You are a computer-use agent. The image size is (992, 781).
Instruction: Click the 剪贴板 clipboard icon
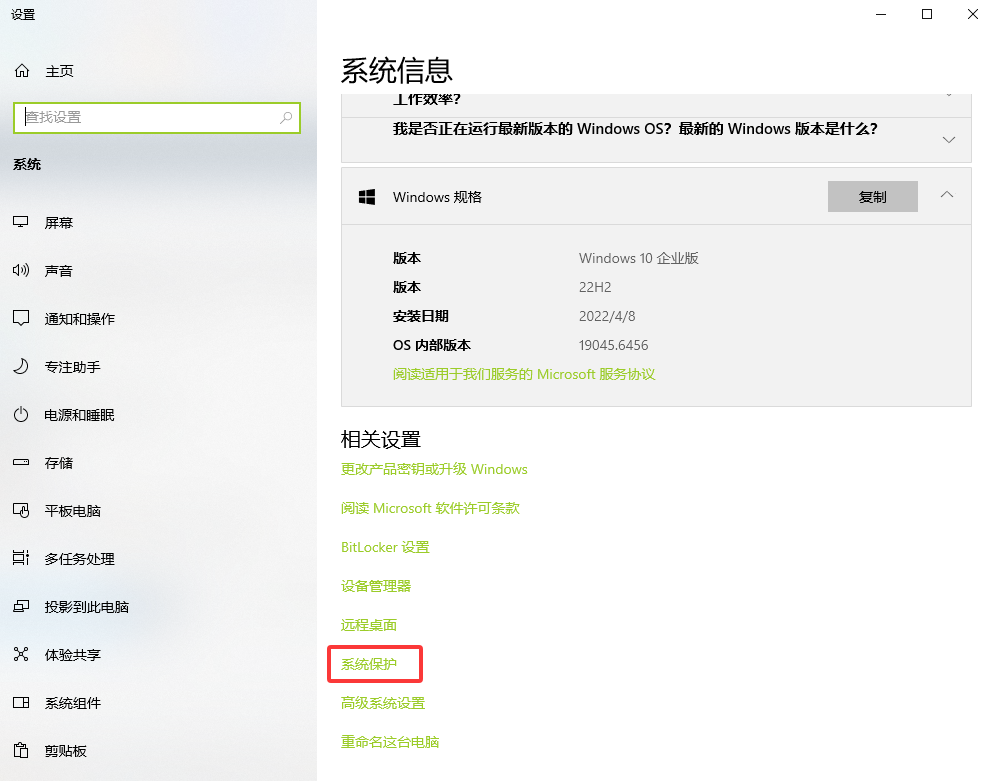pos(21,751)
